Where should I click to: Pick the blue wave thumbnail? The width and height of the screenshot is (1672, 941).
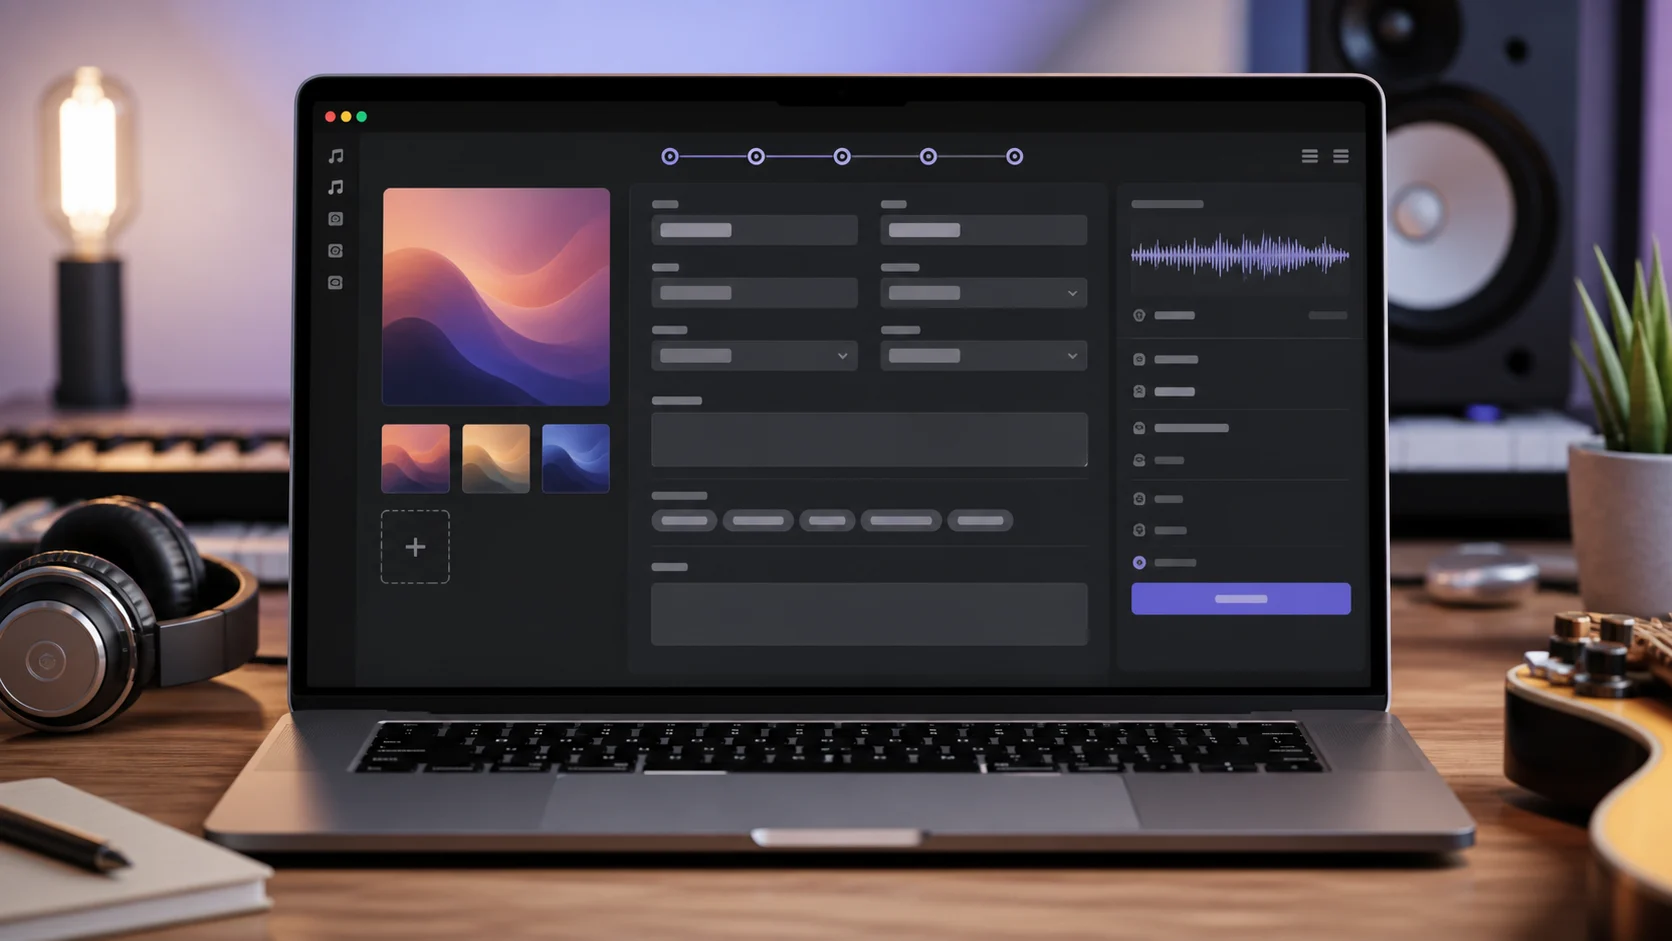576,458
